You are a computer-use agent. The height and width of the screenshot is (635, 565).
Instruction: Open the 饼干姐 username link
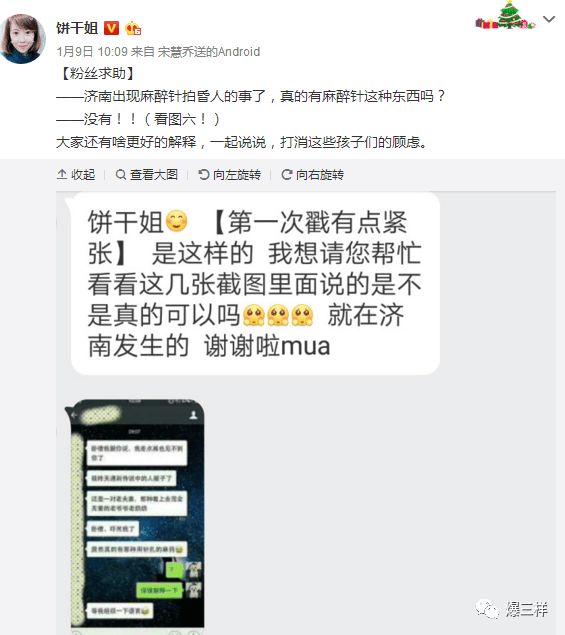pos(77,28)
